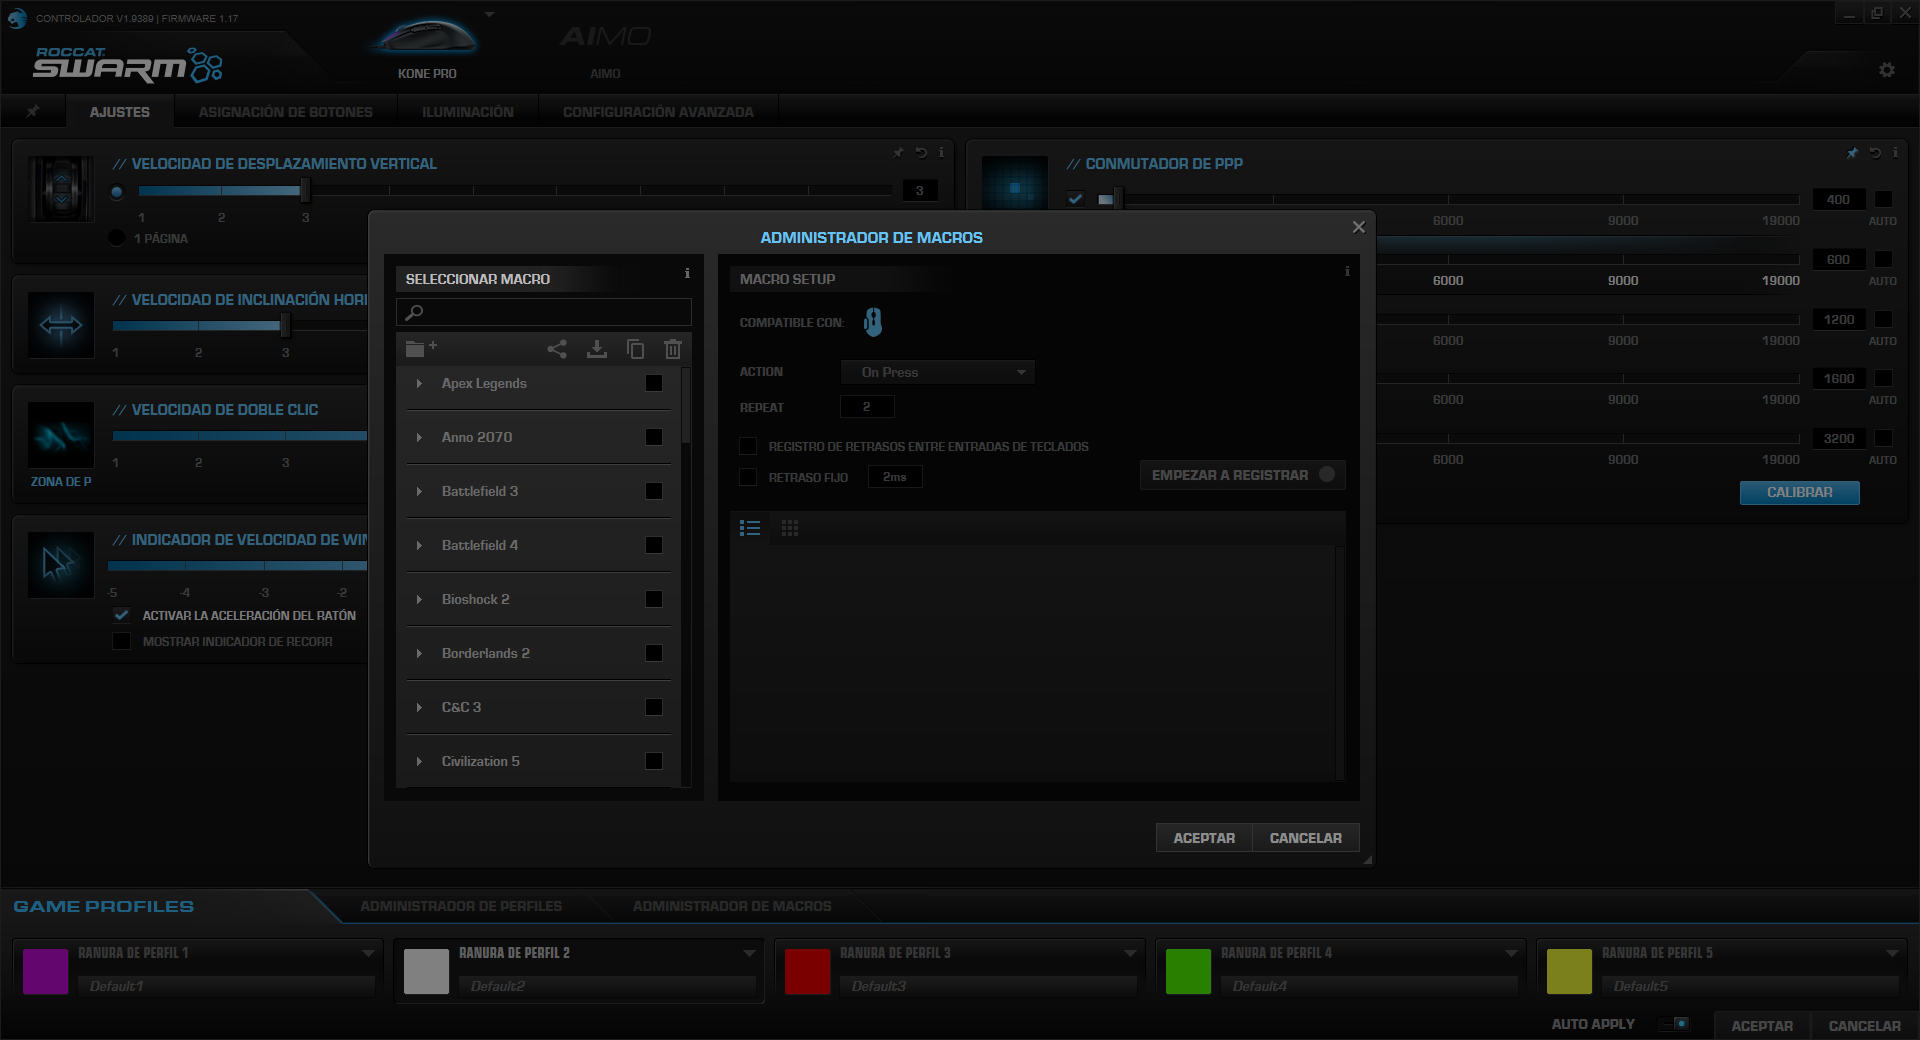Image resolution: width=1920 pixels, height=1040 pixels.
Task: Click the macro search magnifier icon
Action: pos(414,312)
